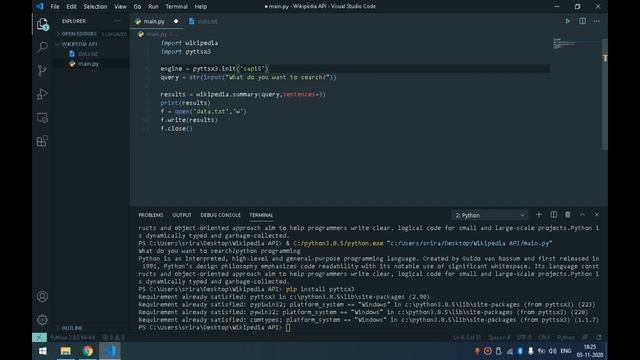Click the VS Code logo in title bar
Viewport: 640px width, 360px height.
tap(40, 6)
